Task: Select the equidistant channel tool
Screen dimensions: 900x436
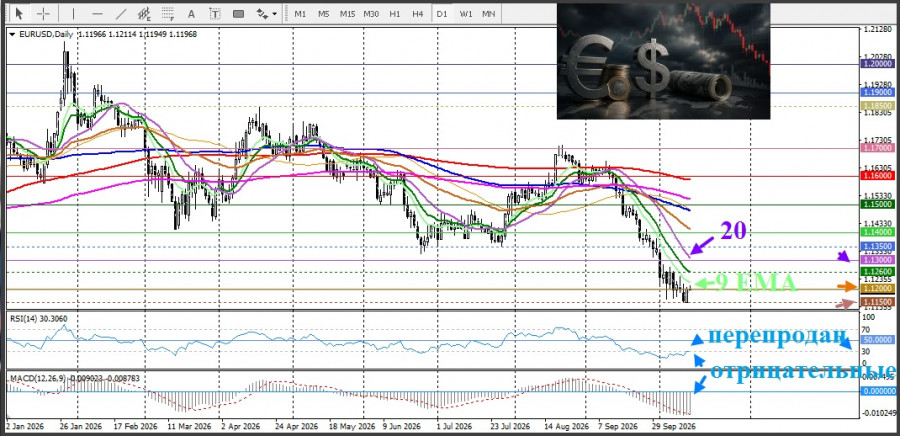Action: click(x=144, y=13)
